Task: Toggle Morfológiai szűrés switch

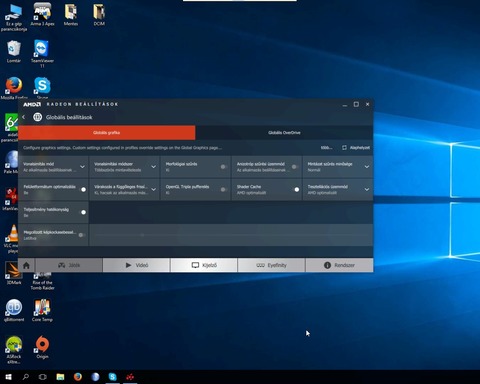Action: coord(224,167)
